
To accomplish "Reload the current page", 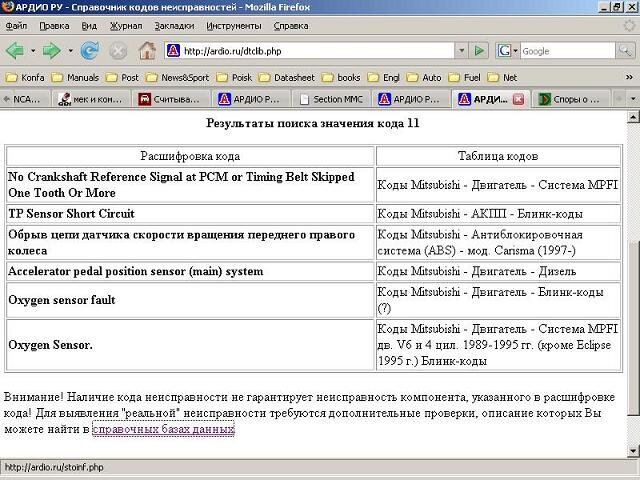I will [x=89, y=50].
